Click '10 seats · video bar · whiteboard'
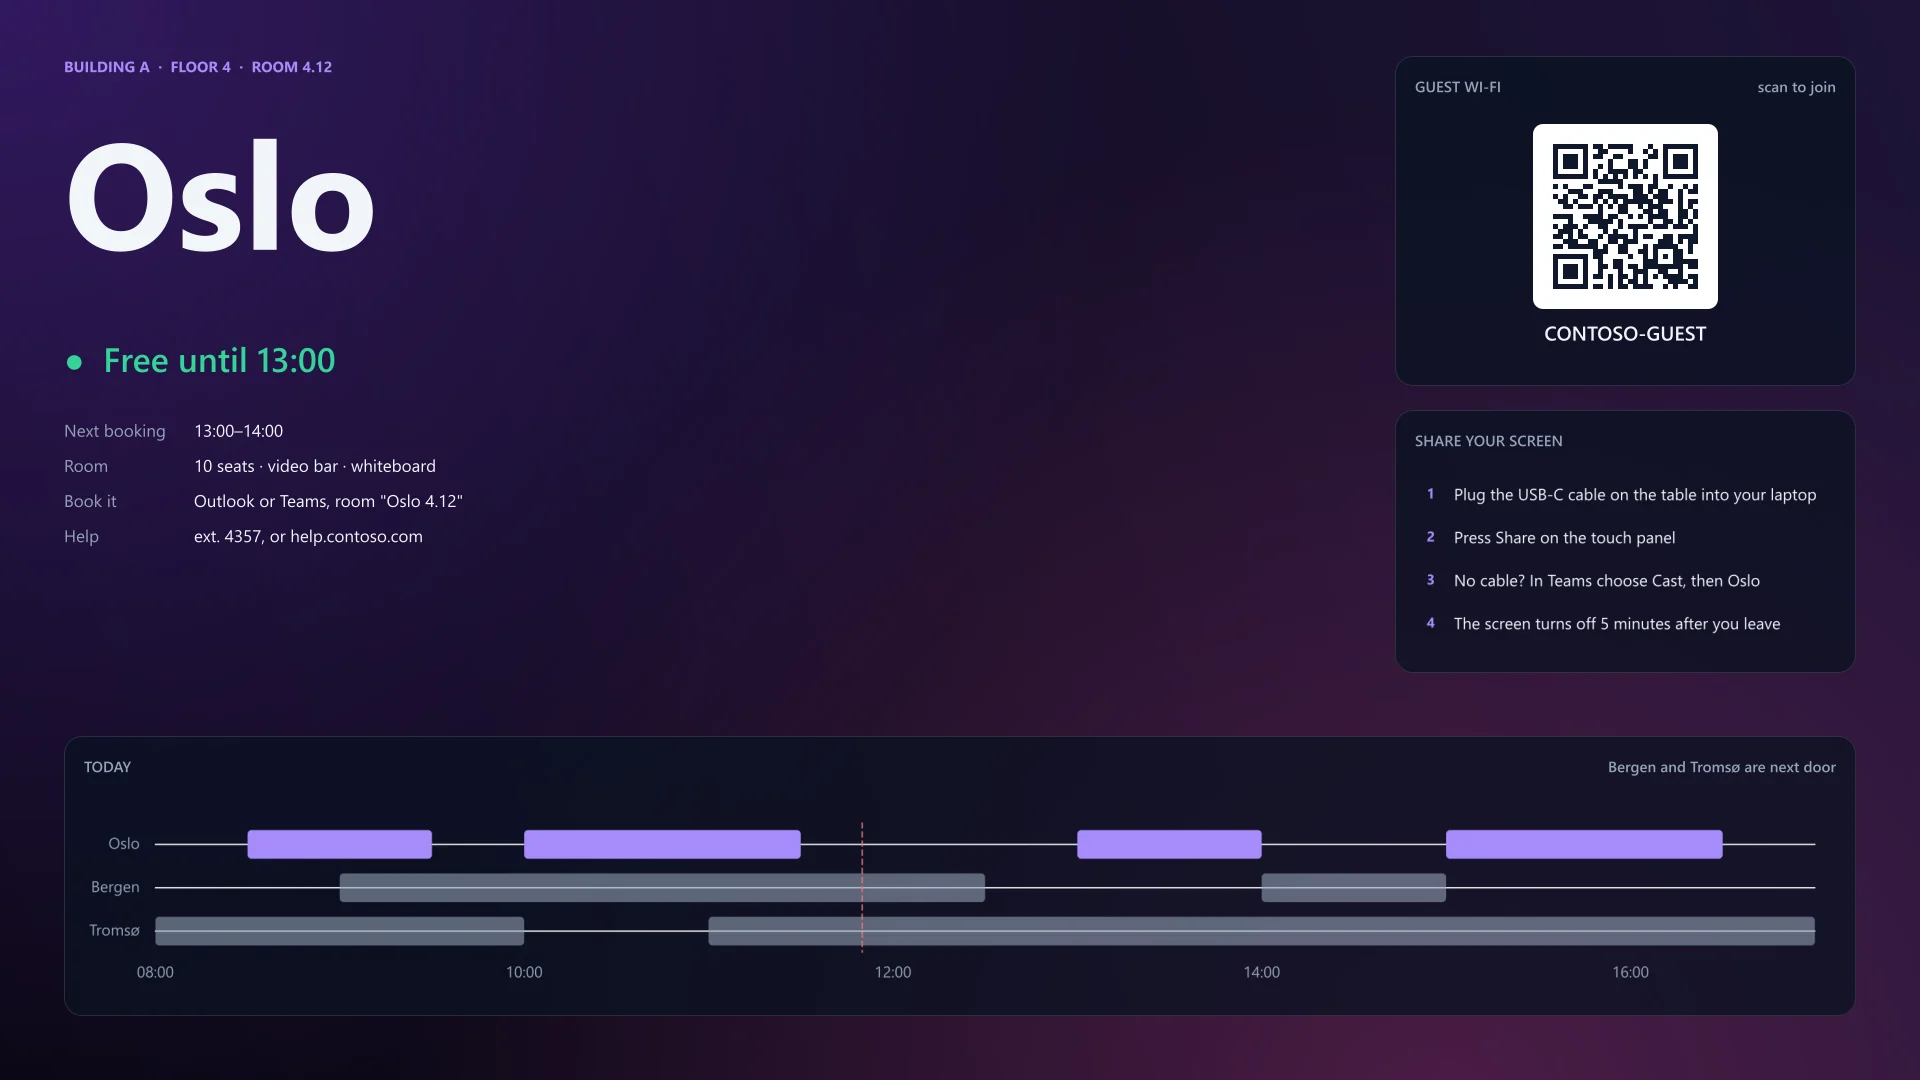The image size is (1920, 1080). point(314,466)
